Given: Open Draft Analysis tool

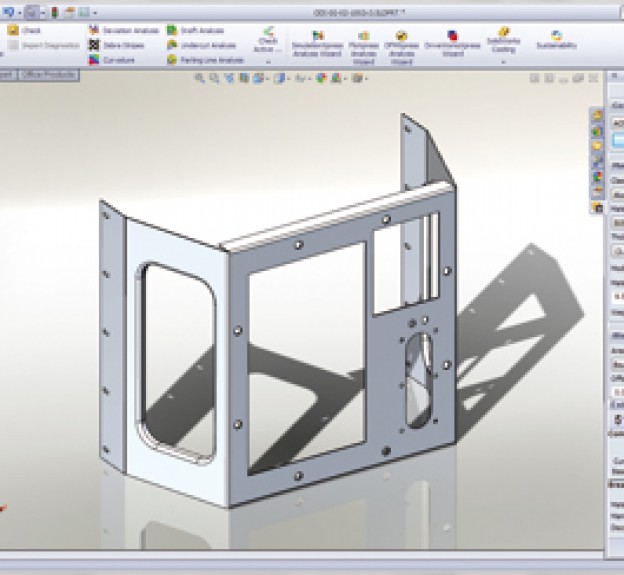Looking at the screenshot, I should [202, 31].
